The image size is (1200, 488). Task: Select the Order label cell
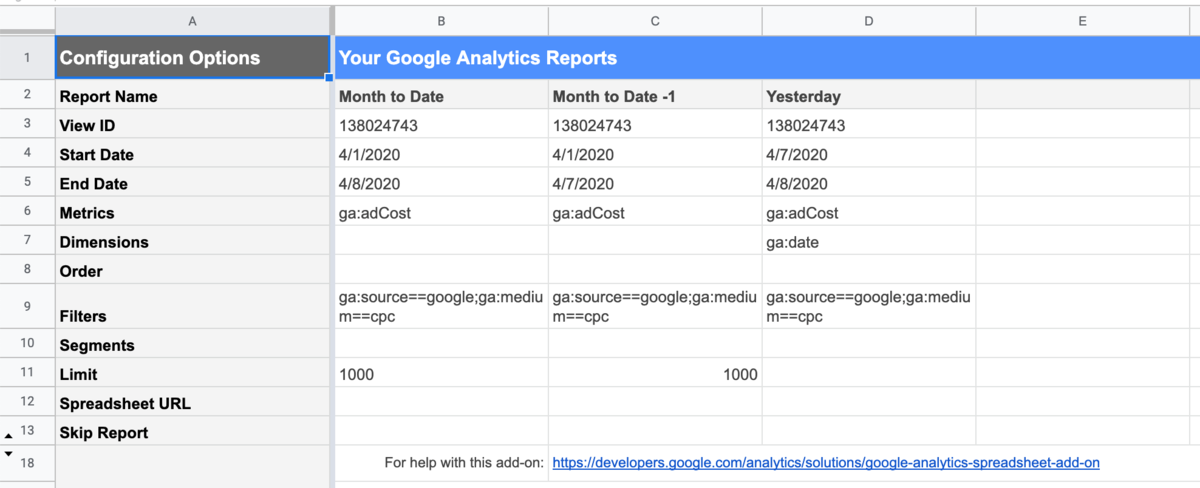[x=192, y=270]
